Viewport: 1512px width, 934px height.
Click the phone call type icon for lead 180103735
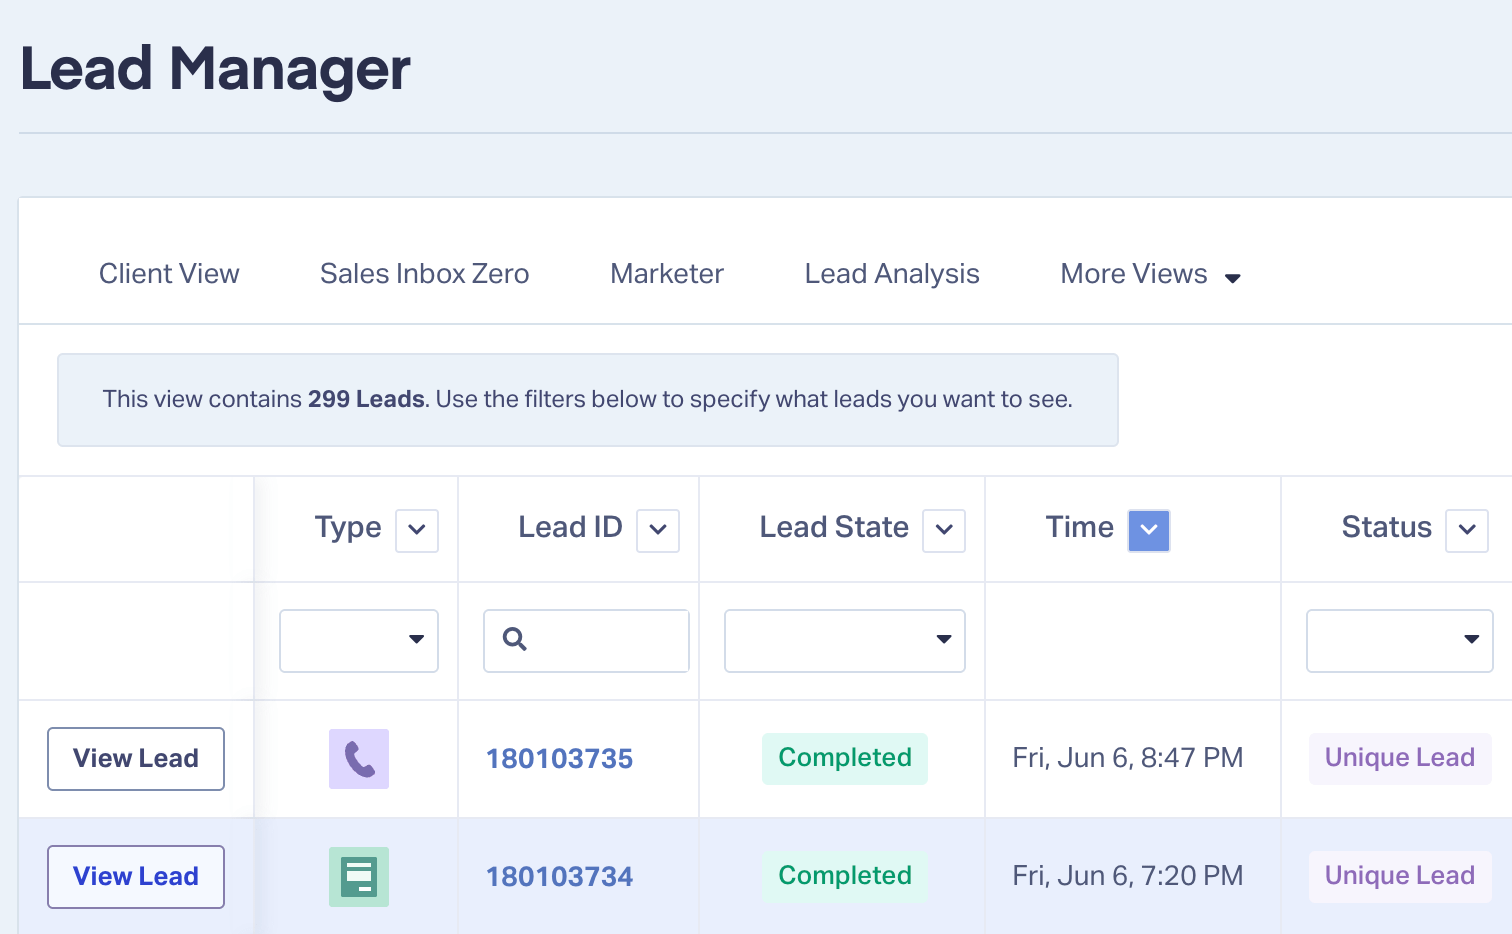pyautogui.click(x=359, y=759)
